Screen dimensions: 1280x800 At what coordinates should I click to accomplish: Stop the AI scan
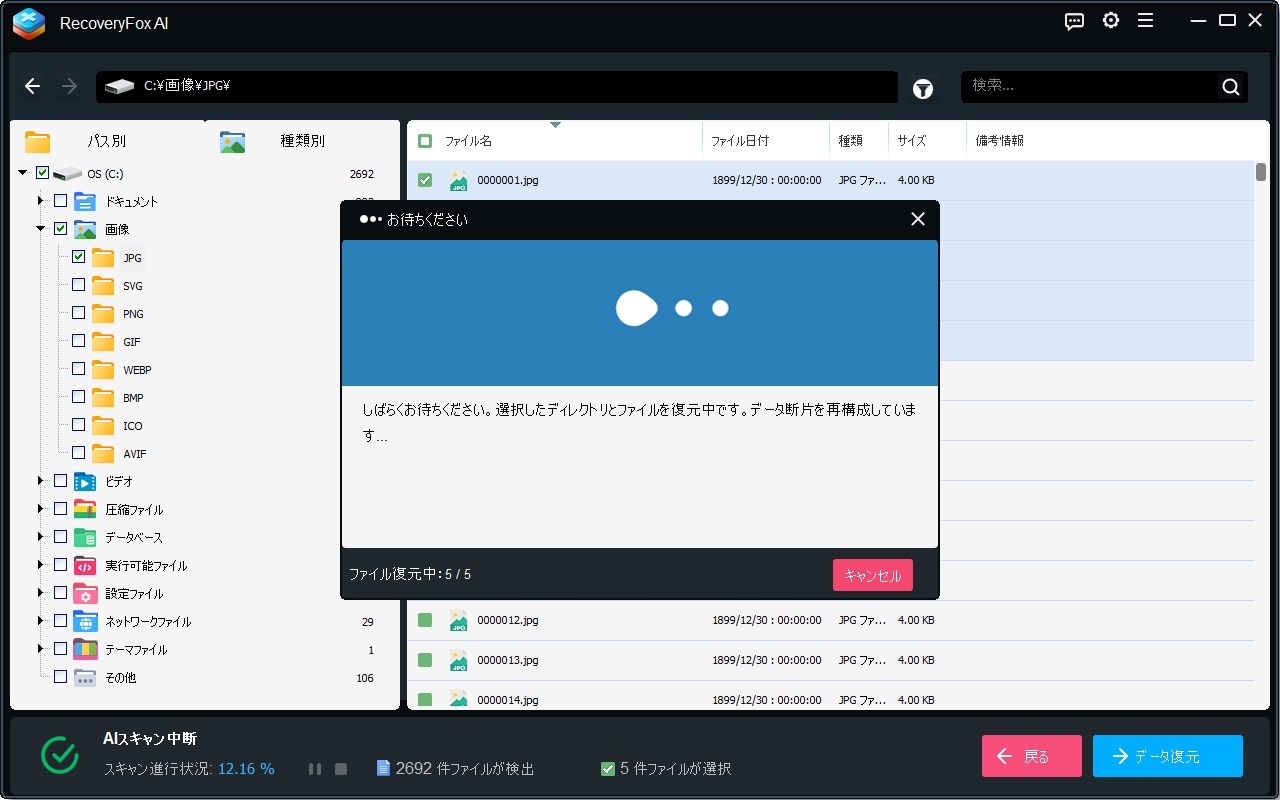[x=340, y=768]
